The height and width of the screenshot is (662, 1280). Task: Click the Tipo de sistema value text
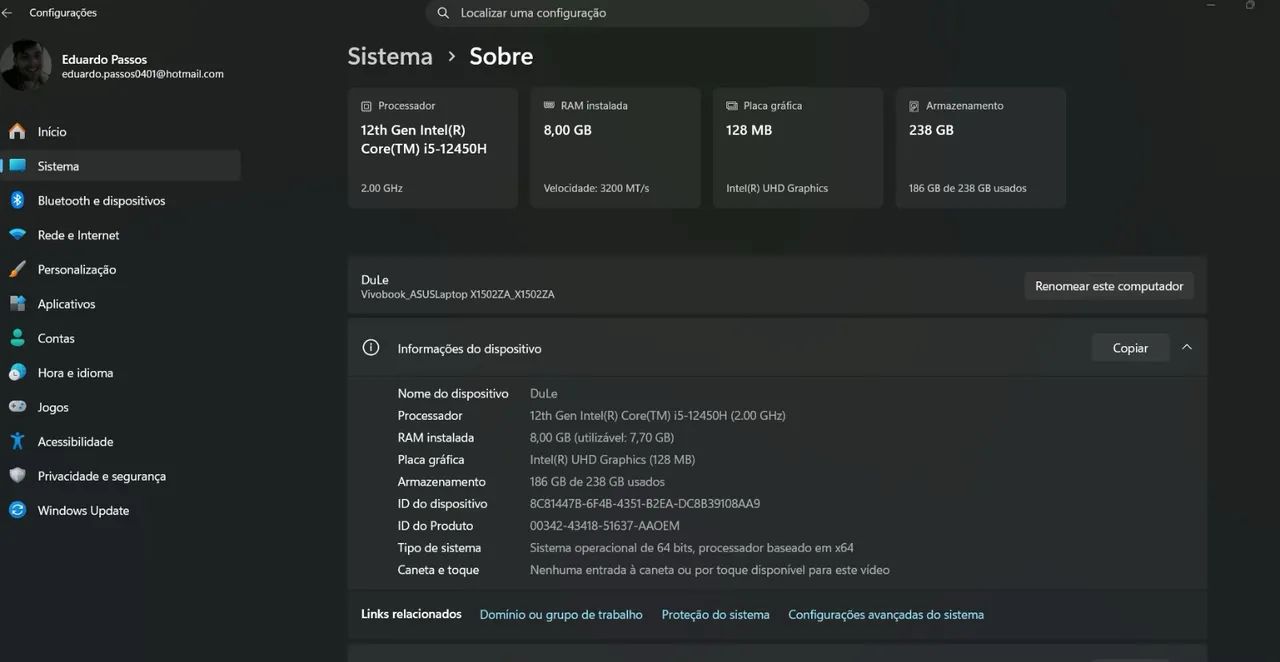[692, 548]
